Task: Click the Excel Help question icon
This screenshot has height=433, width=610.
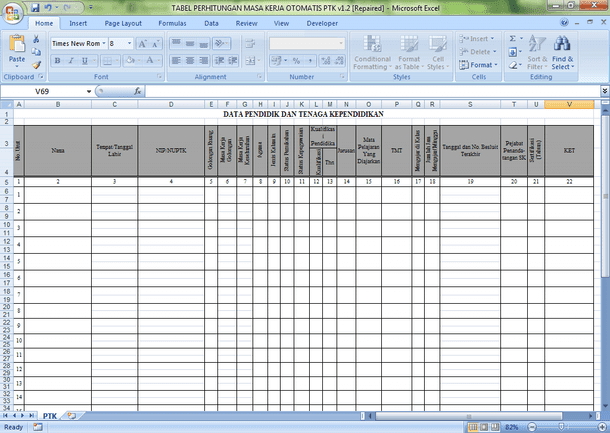Action: [x=564, y=23]
